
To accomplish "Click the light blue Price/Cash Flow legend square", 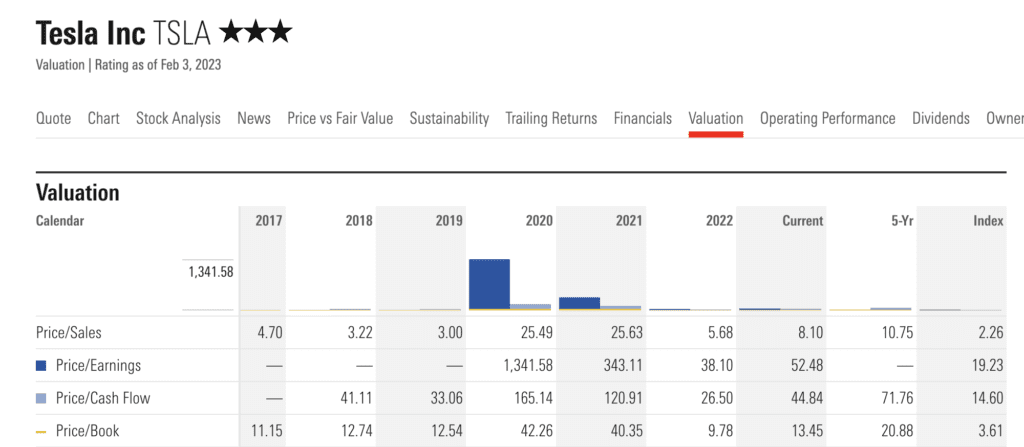I will 41,398.
